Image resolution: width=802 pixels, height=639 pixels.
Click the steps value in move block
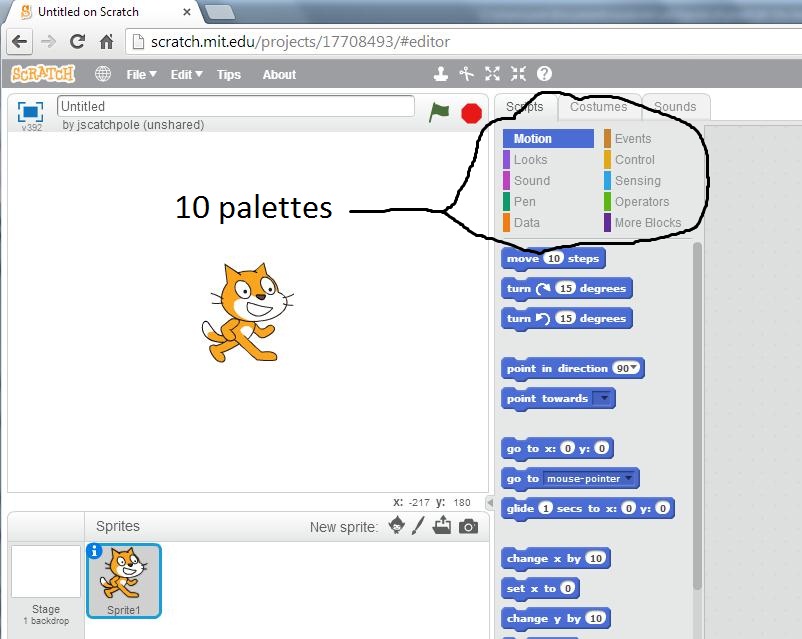[x=553, y=258]
